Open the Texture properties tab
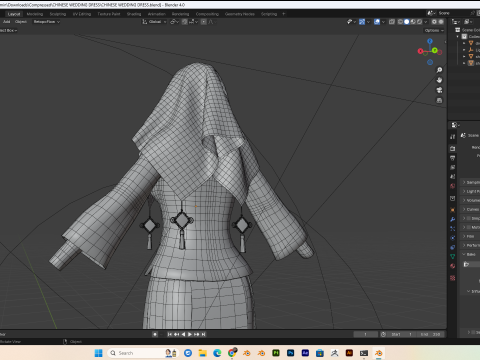This screenshot has width=480, height=360. pos(452,278)
